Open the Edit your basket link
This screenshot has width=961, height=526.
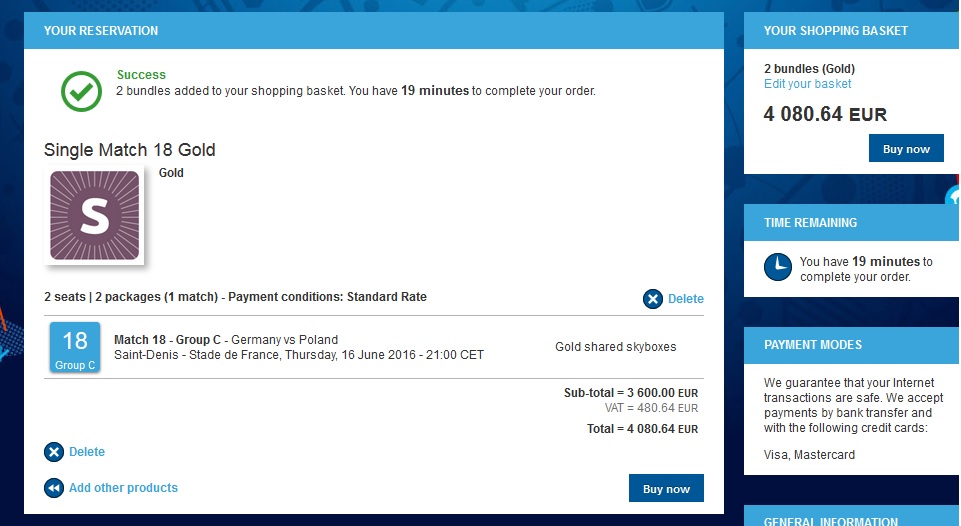pyautogui.click(x=807, y=84)
